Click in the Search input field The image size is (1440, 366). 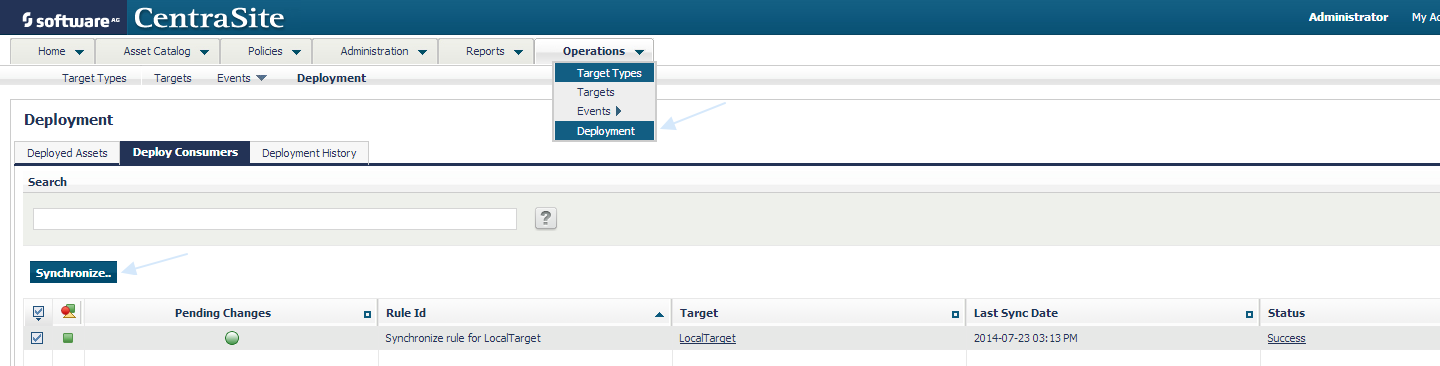pyautogui.click(x=275, y=219)
